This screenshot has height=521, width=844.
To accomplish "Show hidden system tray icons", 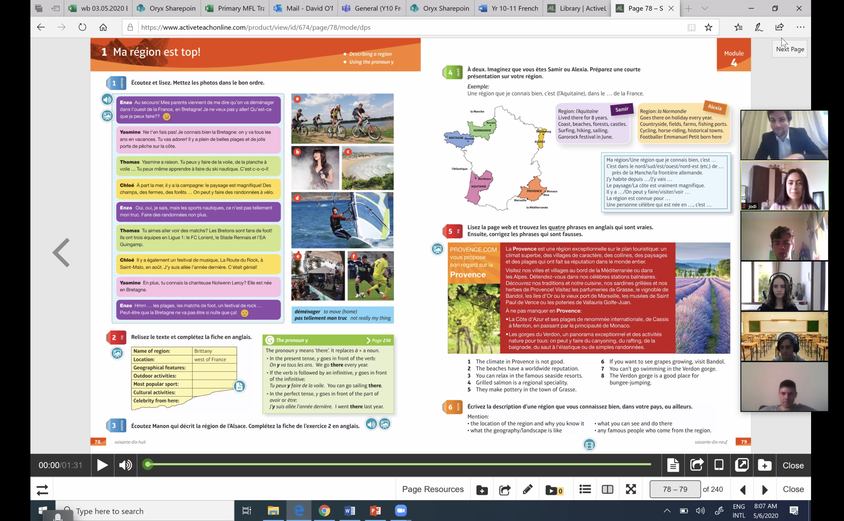I will click(x=667, y=511).
